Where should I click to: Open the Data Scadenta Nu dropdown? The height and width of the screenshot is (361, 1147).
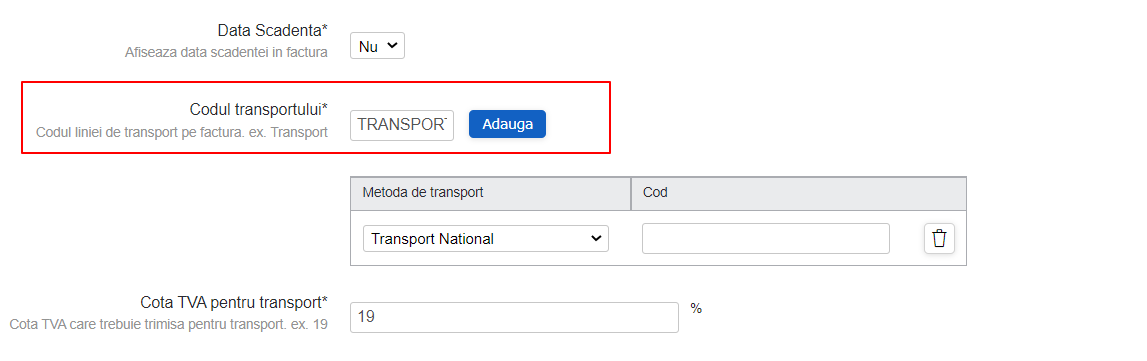(x=377, y=46)
